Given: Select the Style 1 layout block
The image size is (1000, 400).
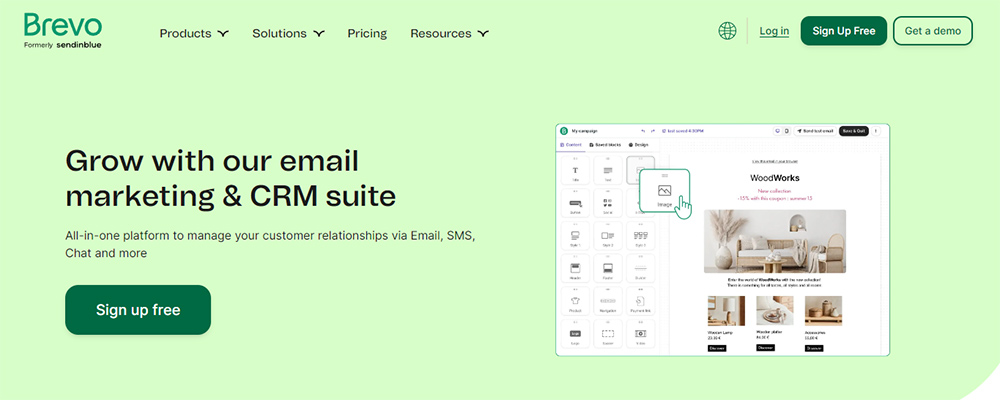Looking at the screenshot, I should tap(575, 237).
